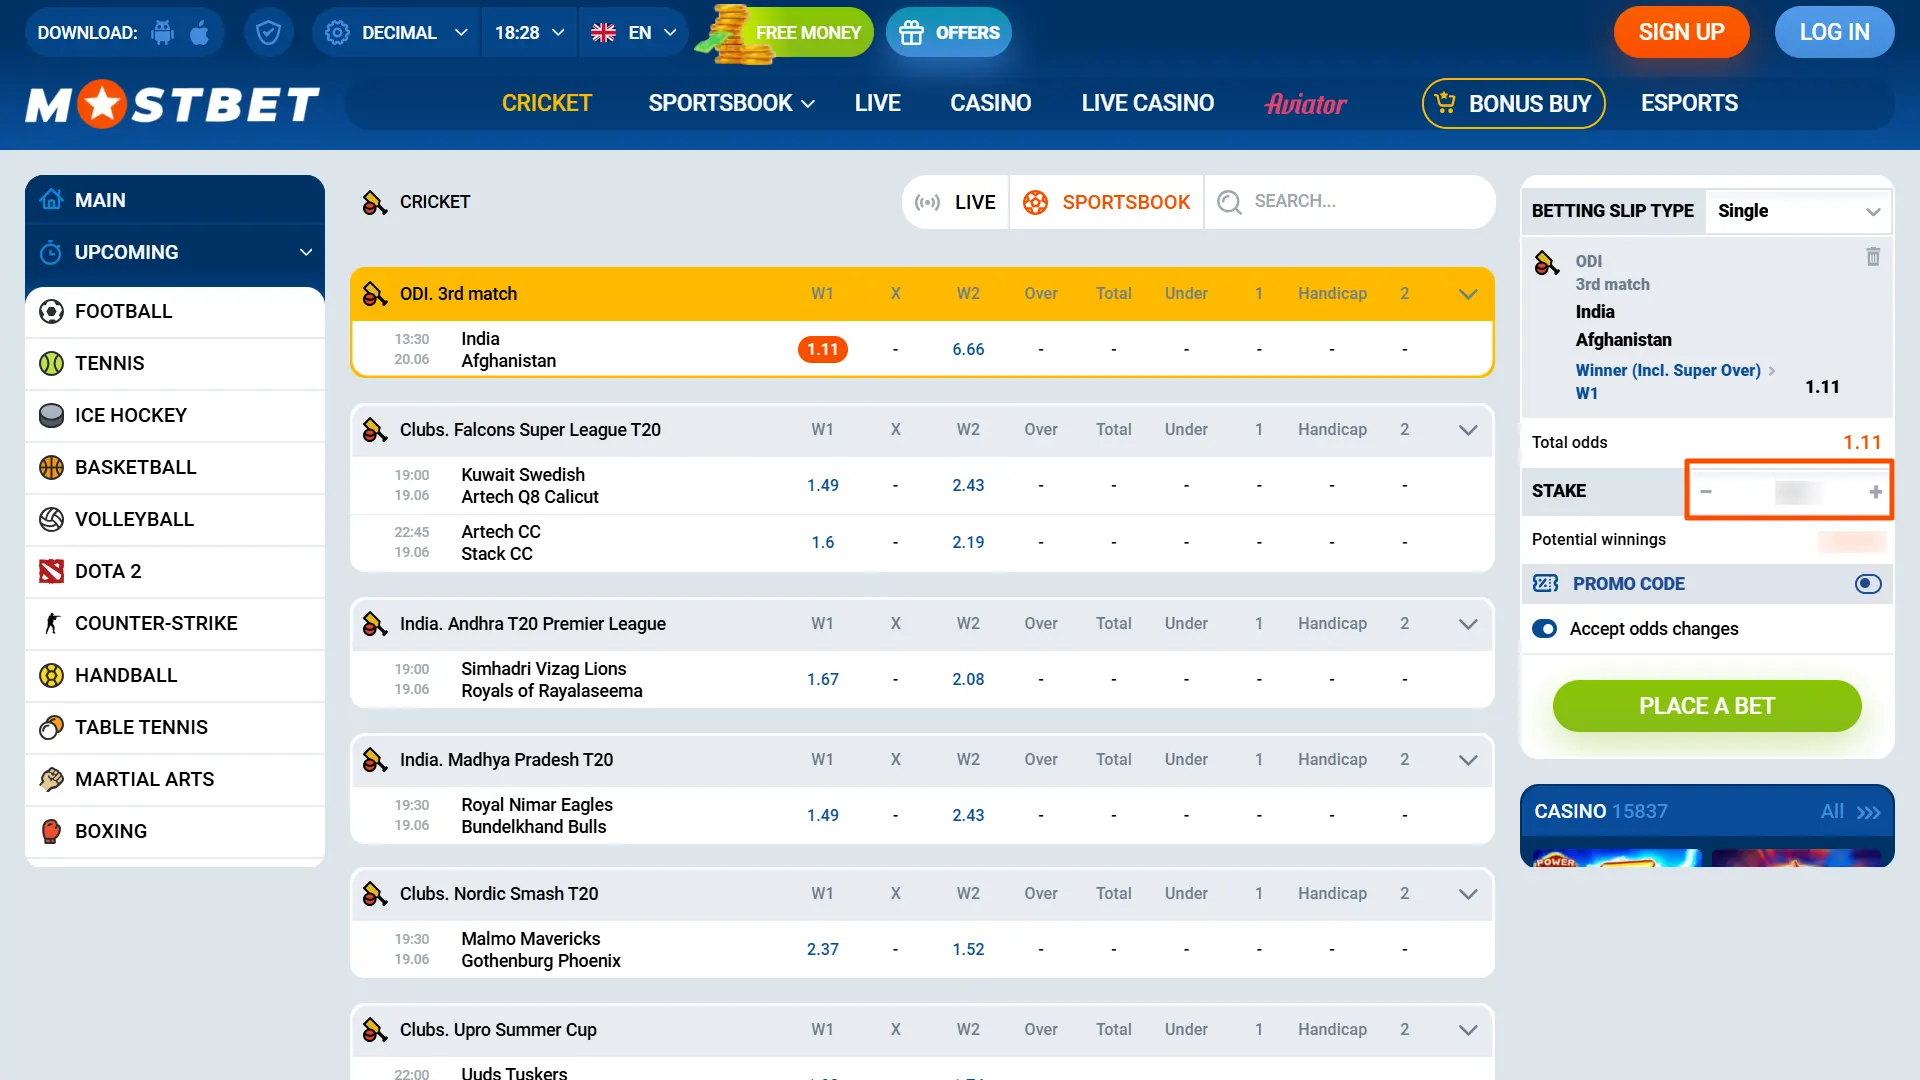The height and width of the screenshot is (1080, 1920).
Task: Download the iOS app via Apple icon
Action: click(x=200, y=33)
